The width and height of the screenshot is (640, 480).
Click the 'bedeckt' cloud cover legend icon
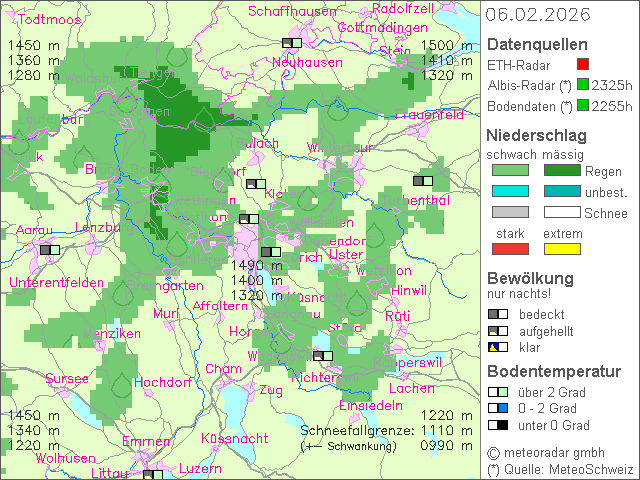[497, 314]
